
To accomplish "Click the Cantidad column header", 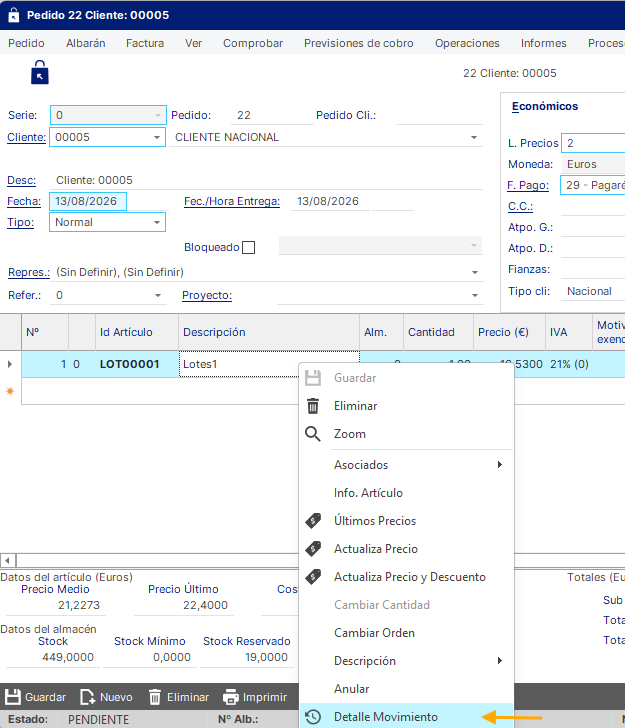I will coord(438,332).
